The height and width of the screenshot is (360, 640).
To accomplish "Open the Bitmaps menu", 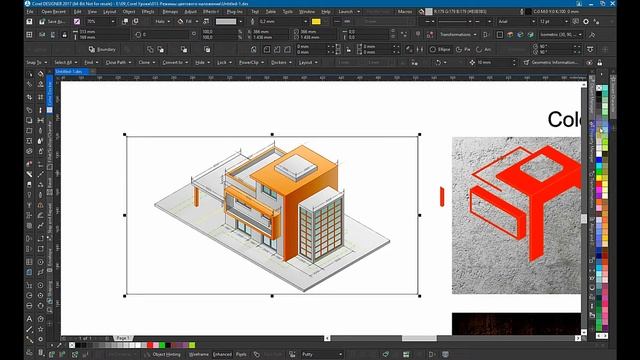I will click(170, 11).
